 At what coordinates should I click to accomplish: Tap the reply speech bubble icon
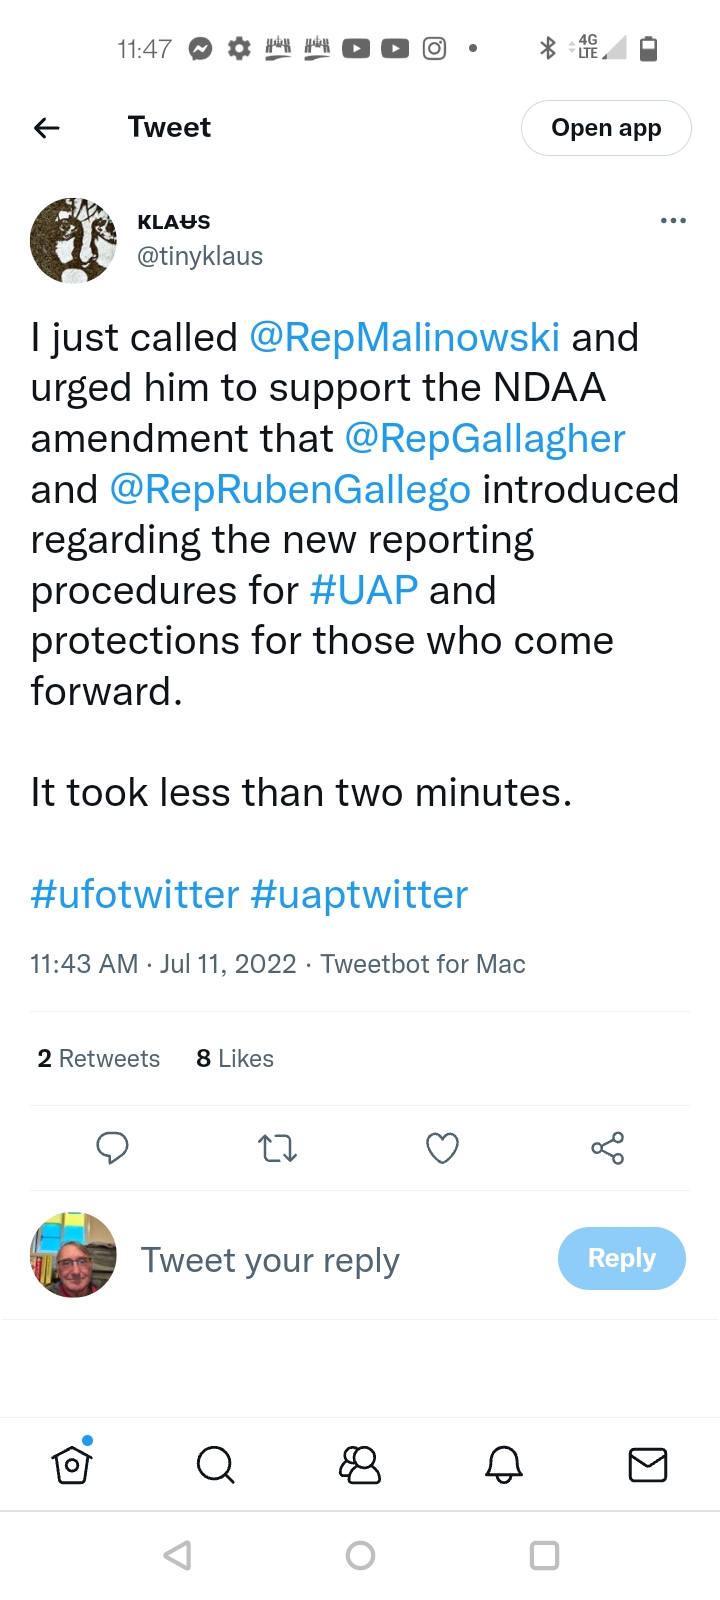112,1147
